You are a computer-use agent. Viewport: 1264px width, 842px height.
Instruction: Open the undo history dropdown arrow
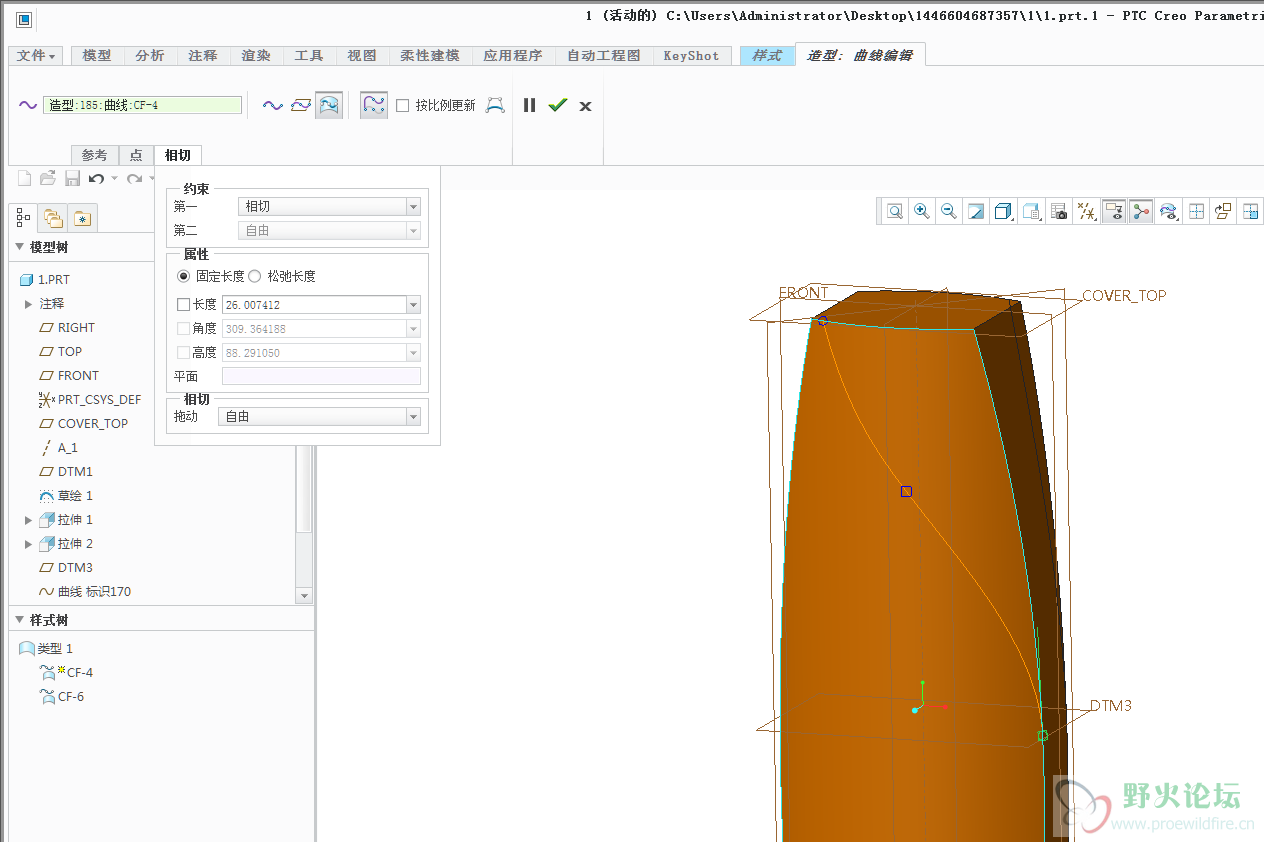(x=114, y=178)
